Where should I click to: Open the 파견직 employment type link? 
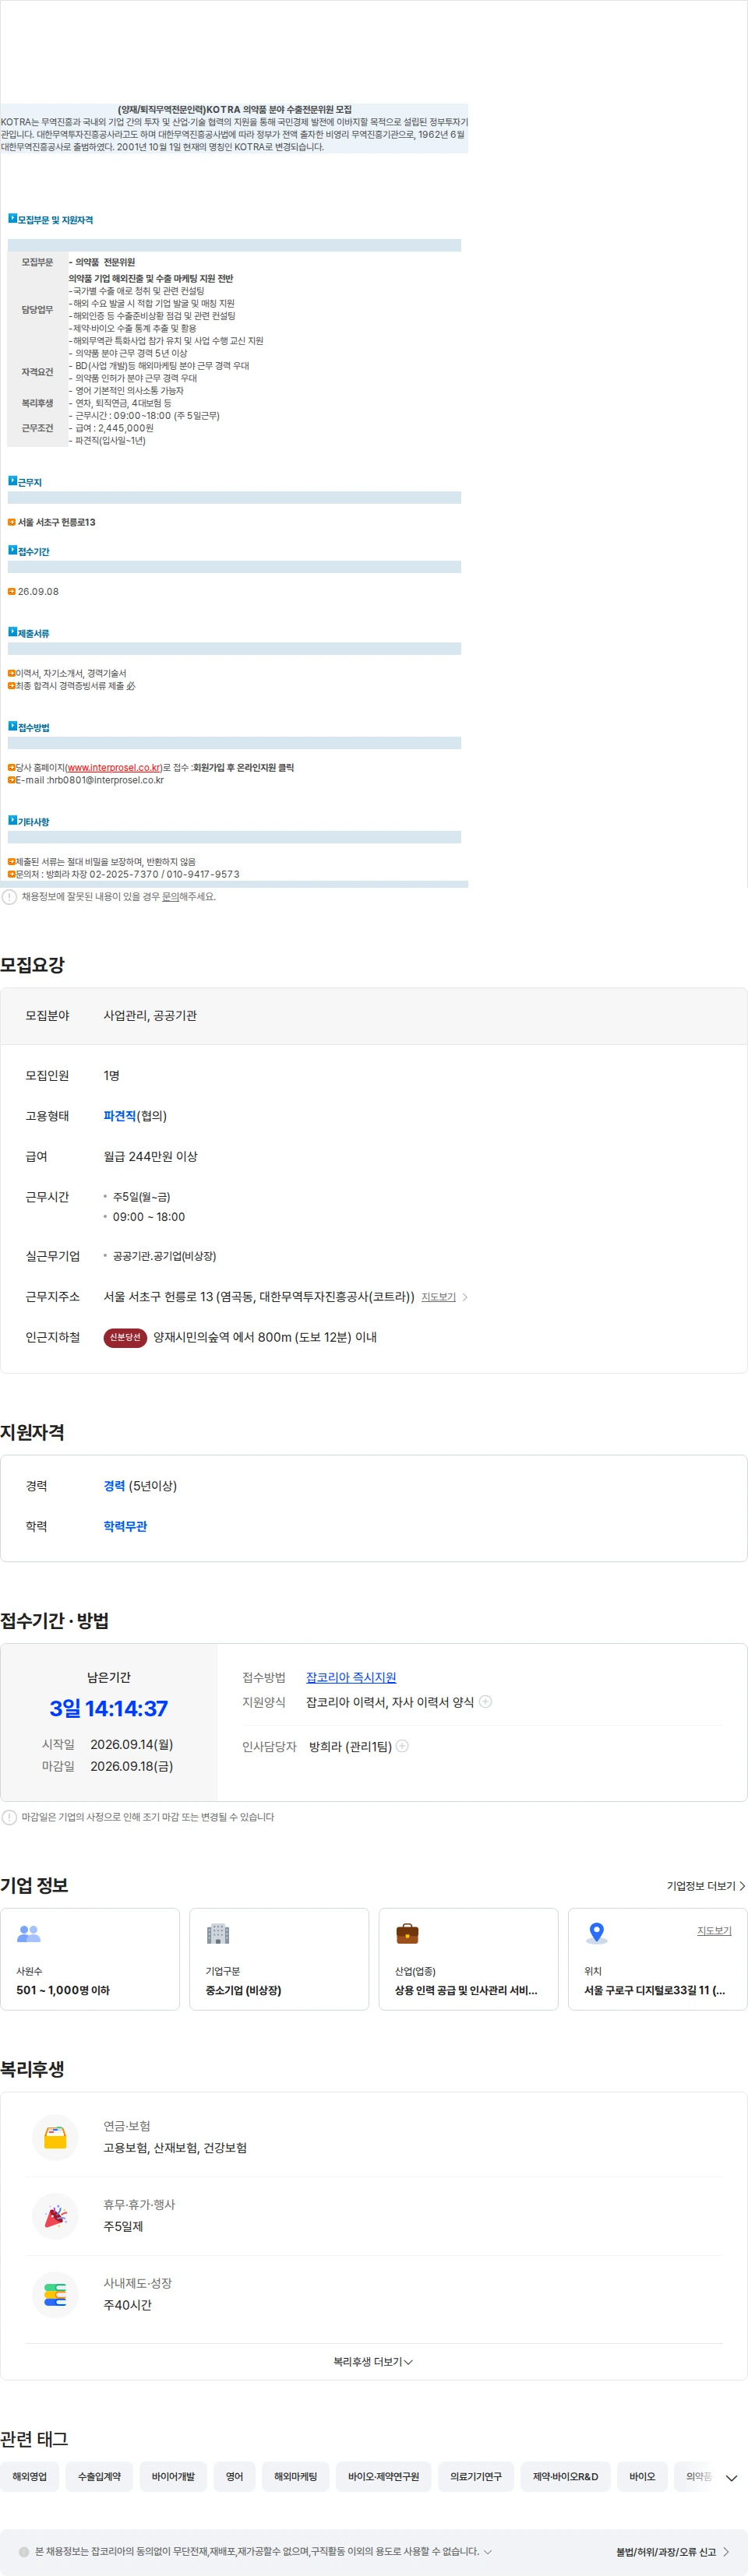coord(119,1116)
